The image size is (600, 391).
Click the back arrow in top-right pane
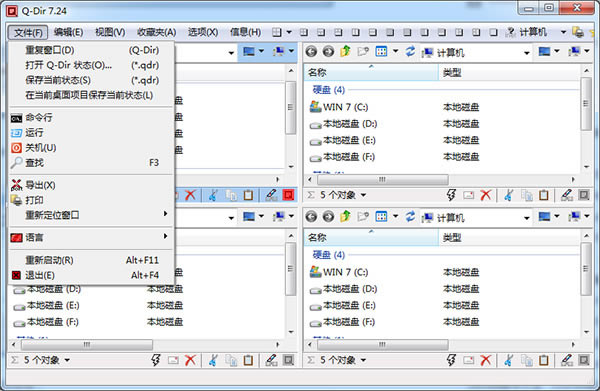tap(311, 51)
